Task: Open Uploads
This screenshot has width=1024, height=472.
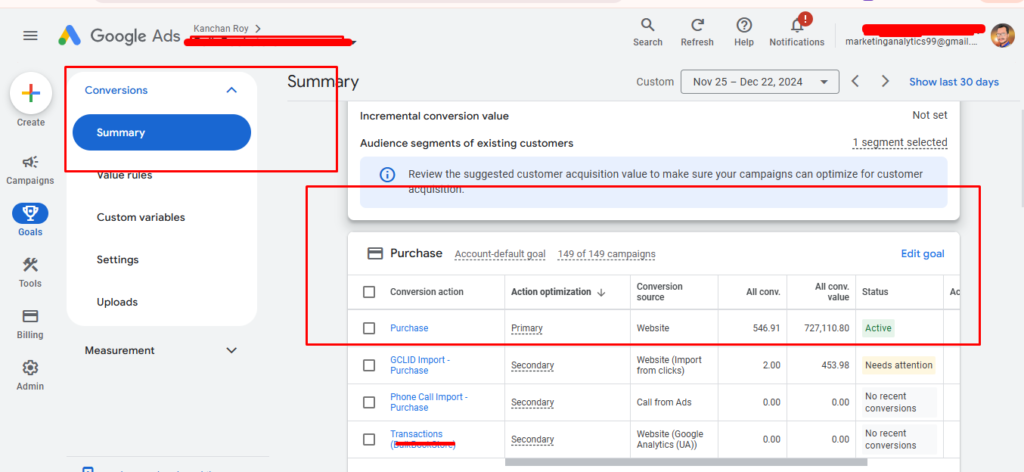Action: pos(117,302)
